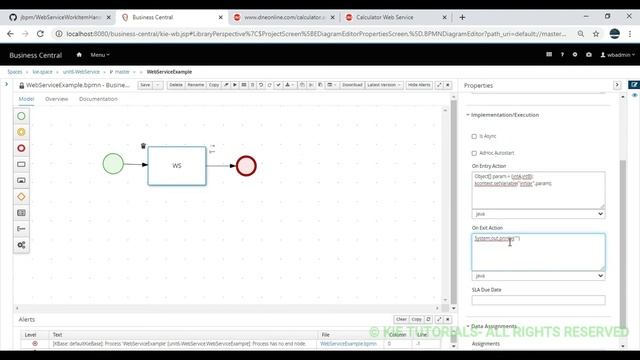Click the trash icon above WS task
Image resolution: width=640 pixels, height=360 pixels.
pos(143,146)
